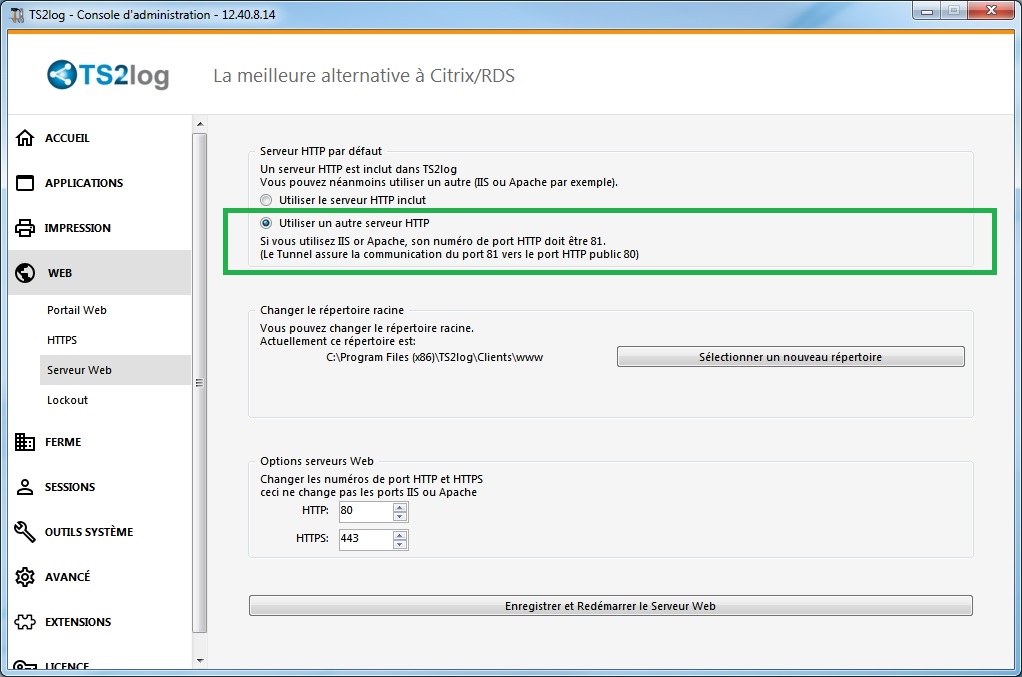
Task: Open the Portail Web submenu
Action: pyautogui.click(x=115, y=310)
